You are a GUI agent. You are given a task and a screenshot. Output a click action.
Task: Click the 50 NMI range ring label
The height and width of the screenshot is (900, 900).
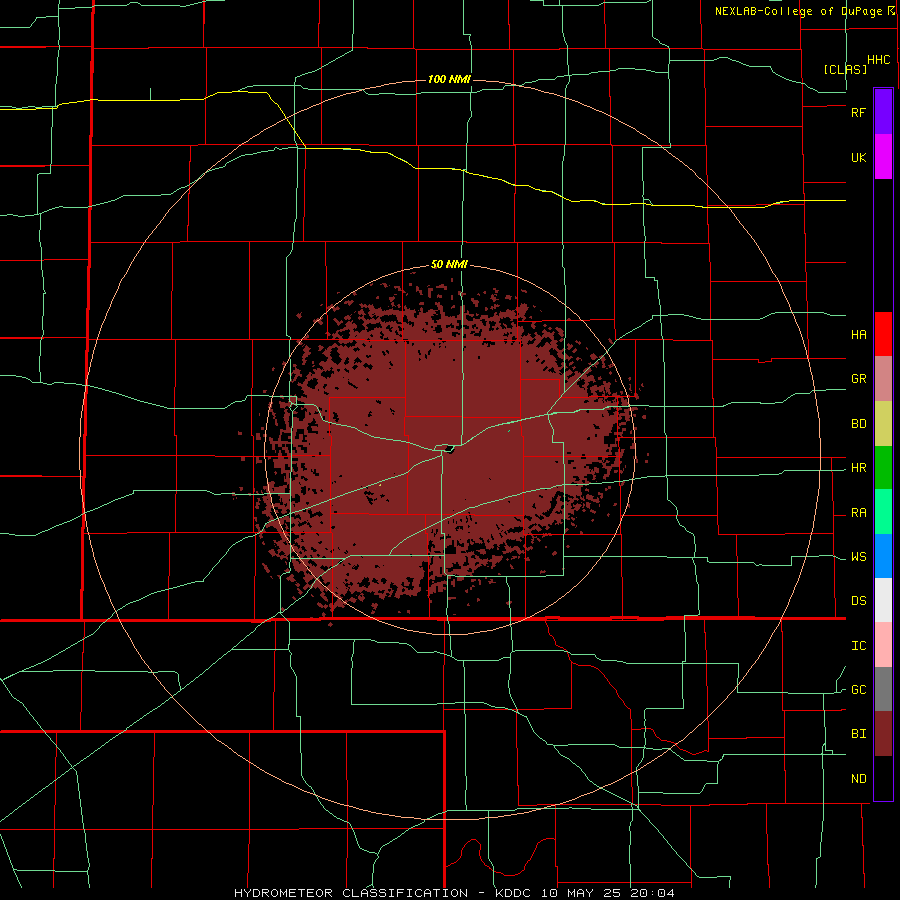coord(449,264)
